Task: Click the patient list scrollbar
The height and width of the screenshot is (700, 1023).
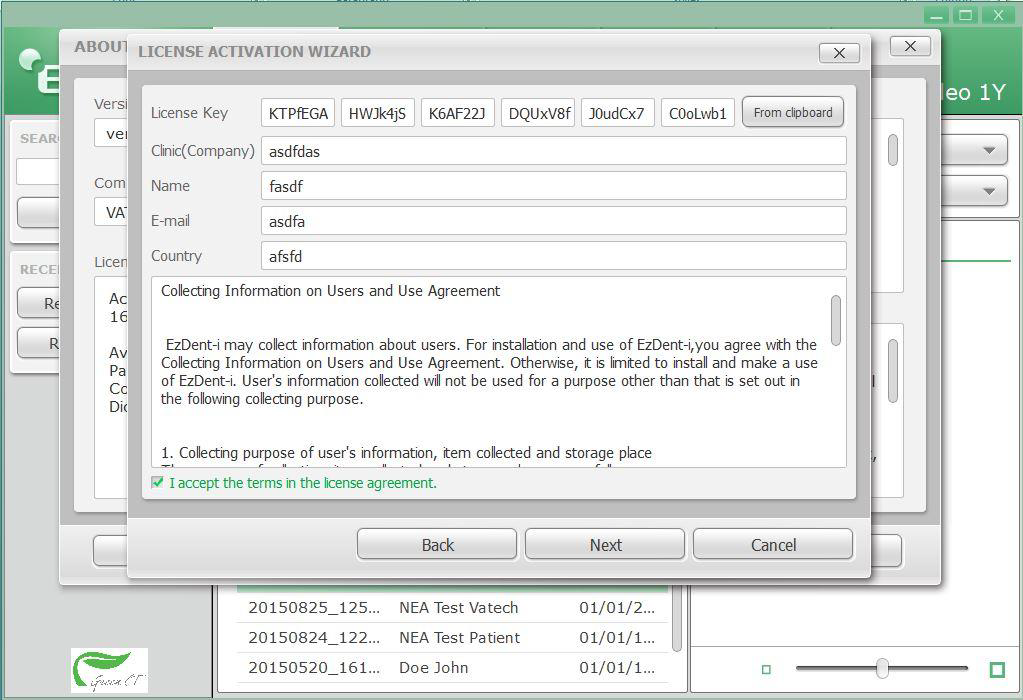Action: click(677, 620)
